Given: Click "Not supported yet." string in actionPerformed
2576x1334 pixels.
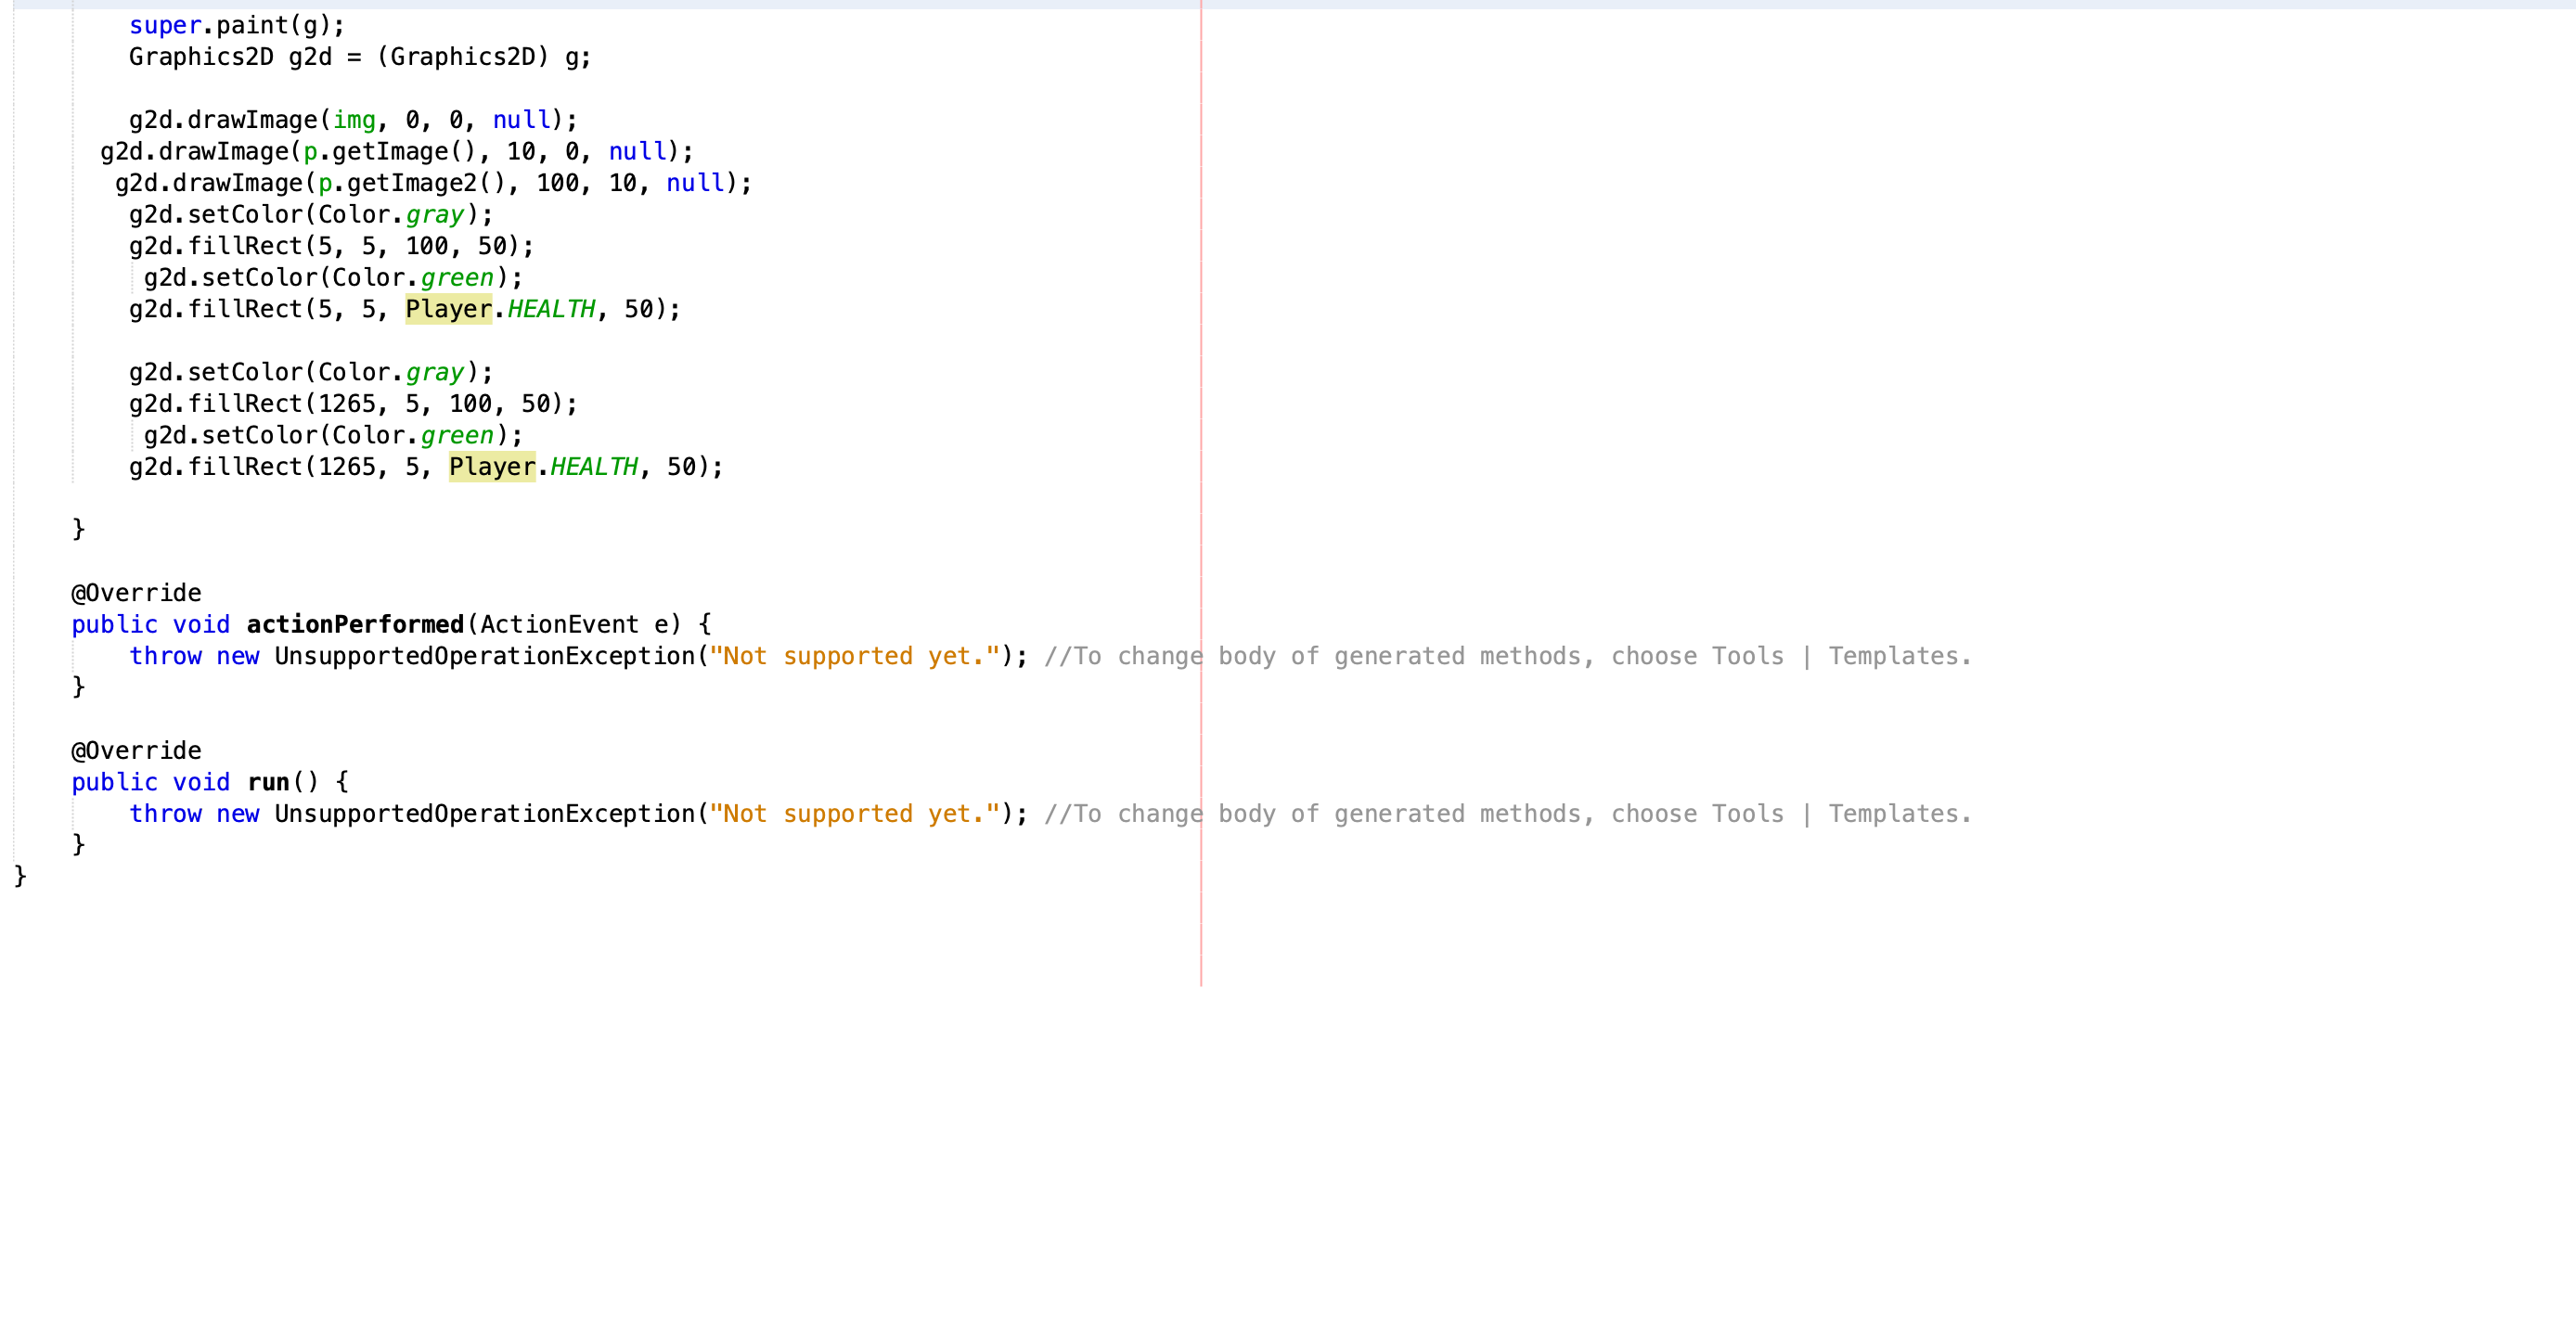Looking at the screenshot, I should (x=854, y=656).
